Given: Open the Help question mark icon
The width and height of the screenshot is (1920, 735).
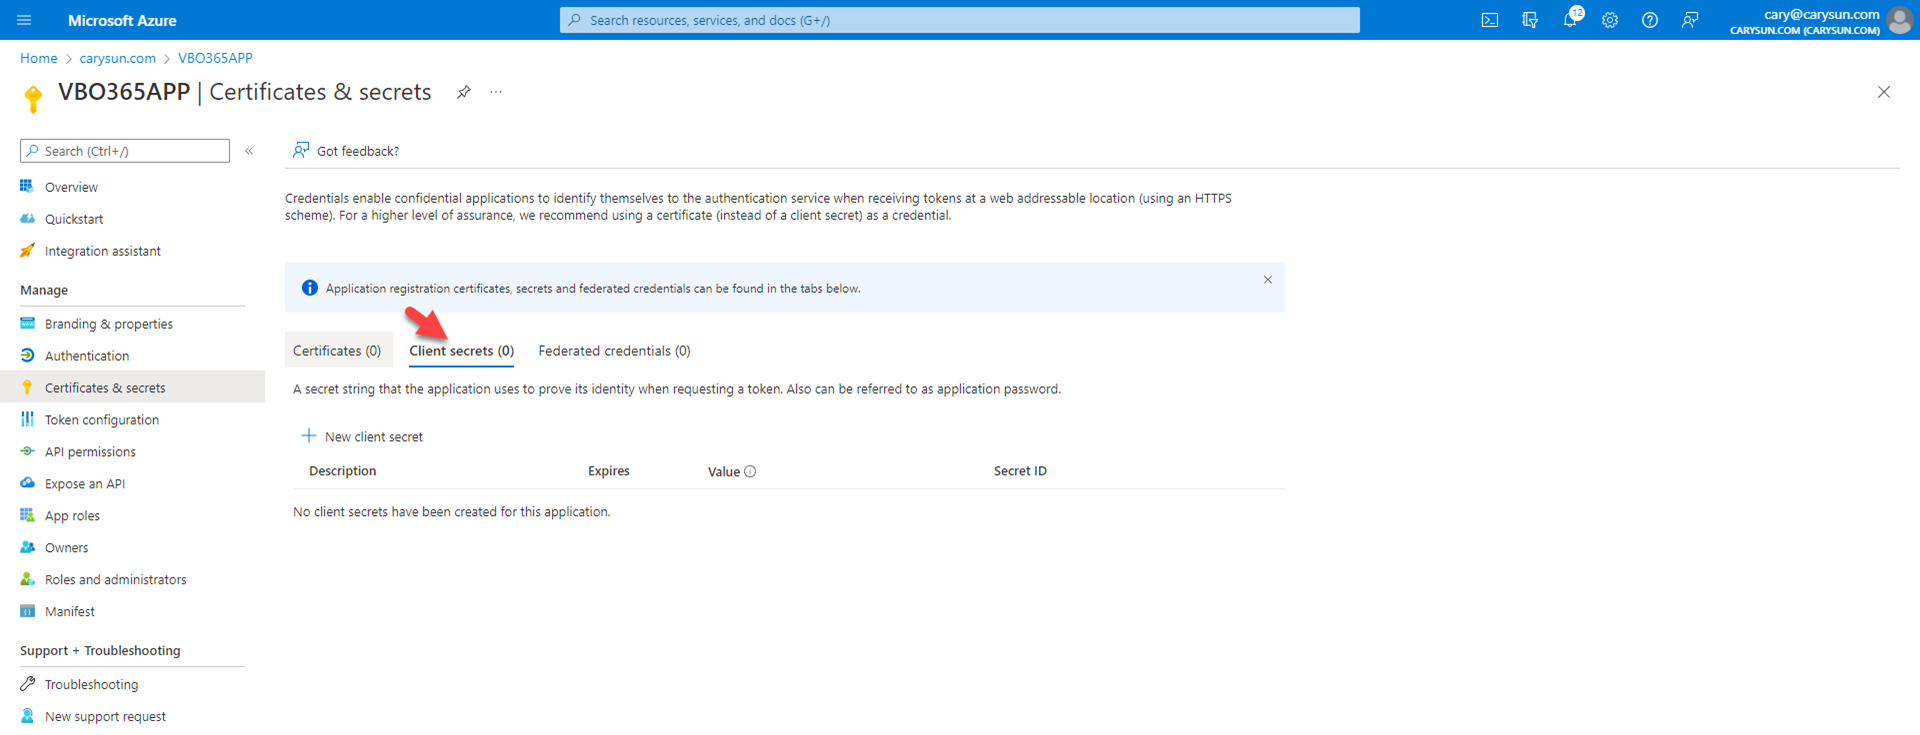Looking at the screenshot, I should [x=1650, y=20].
